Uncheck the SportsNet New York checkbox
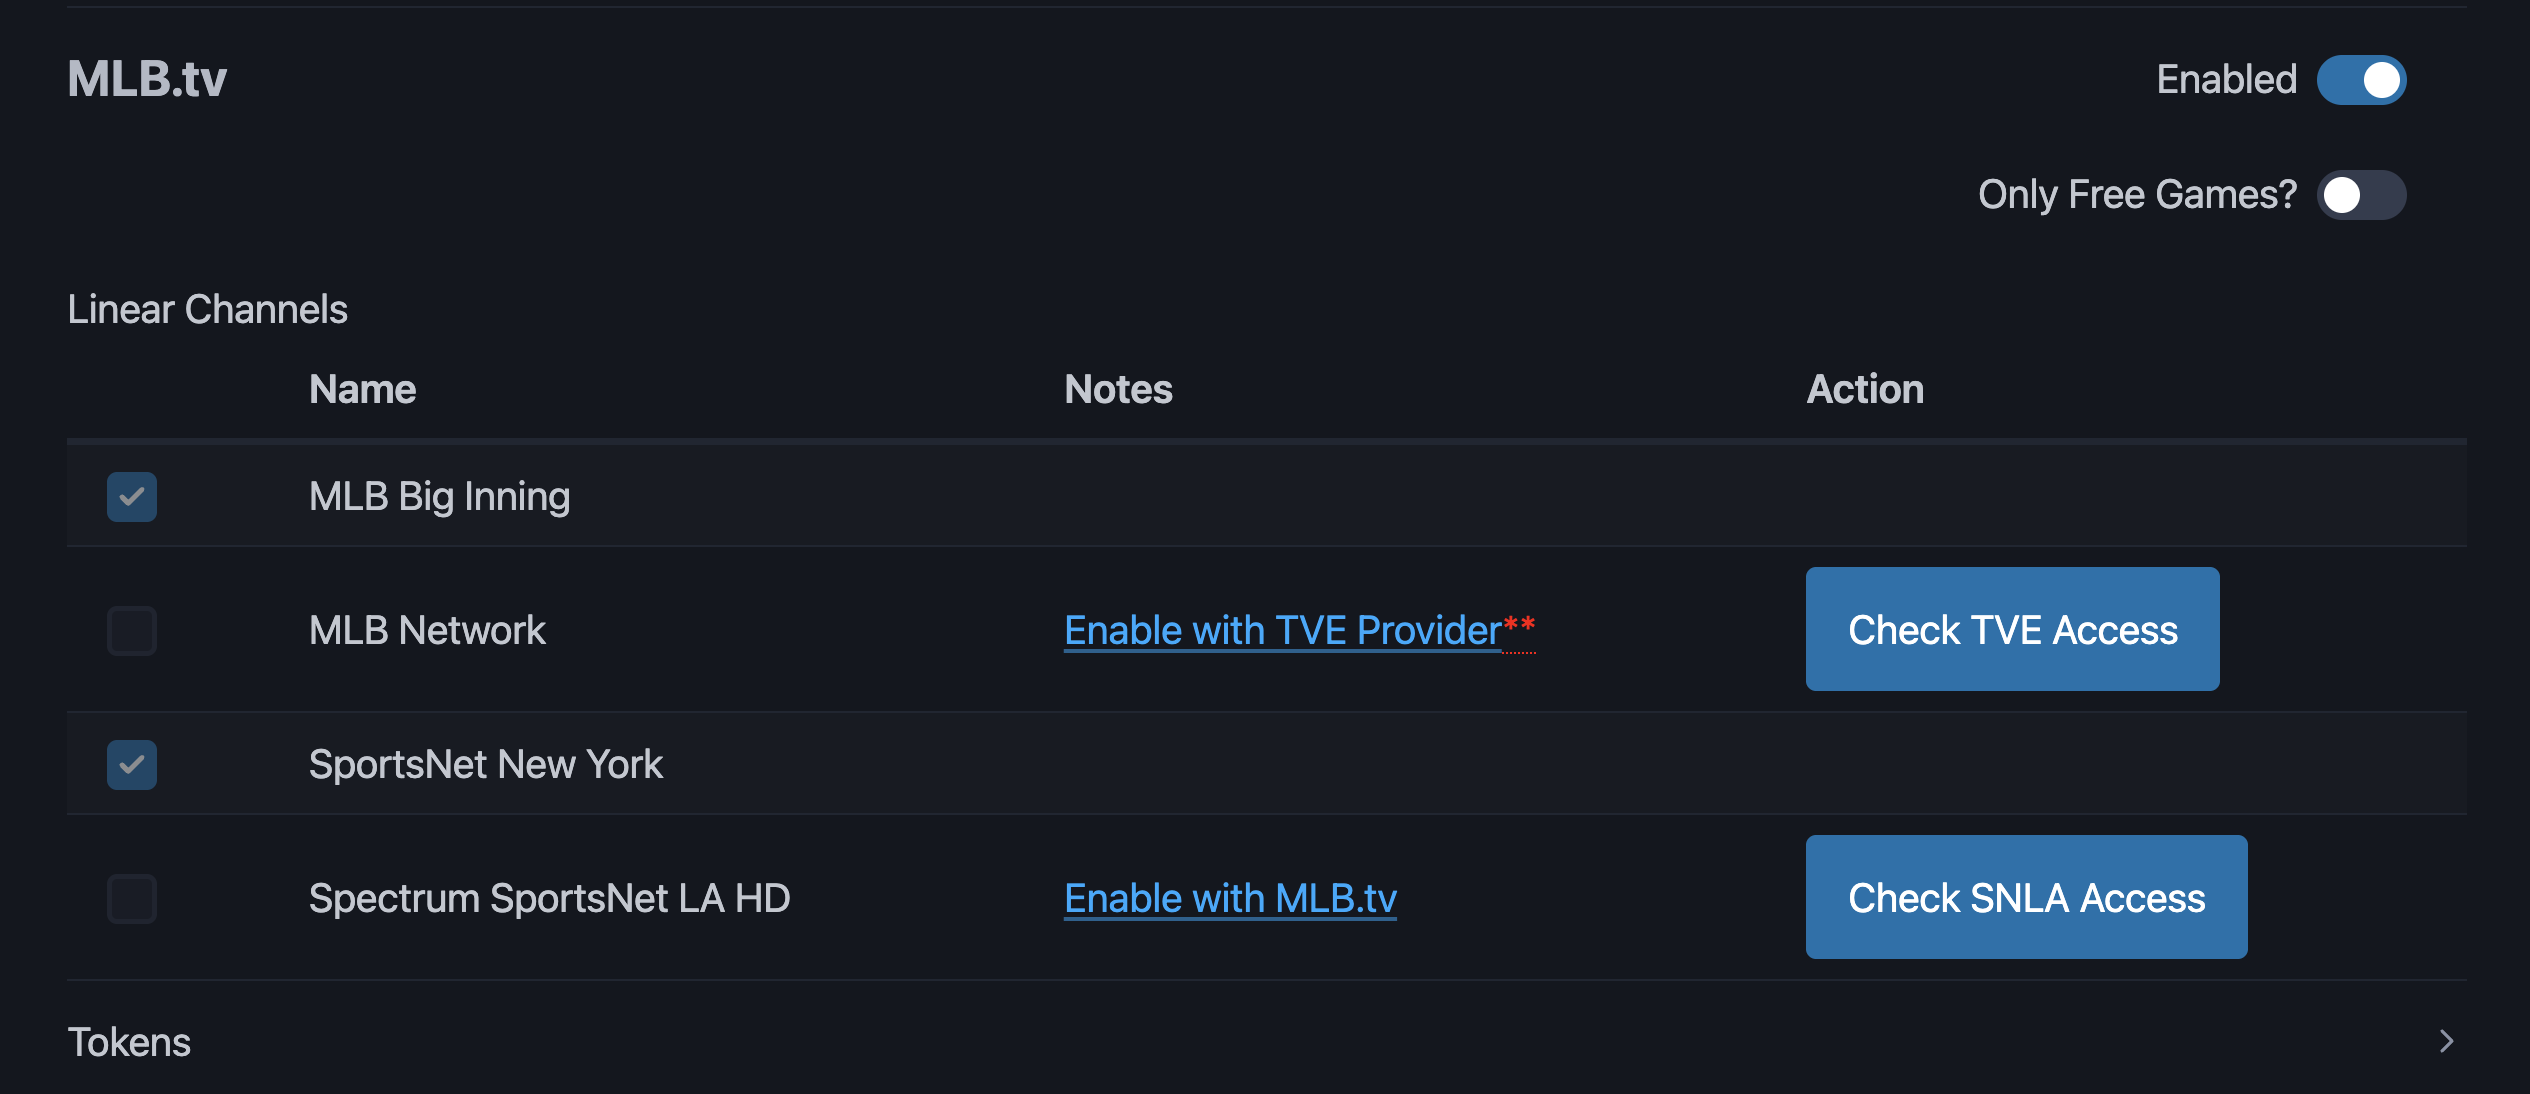The width and height of the screenshot is (2530, 1094). coord(132,765)
